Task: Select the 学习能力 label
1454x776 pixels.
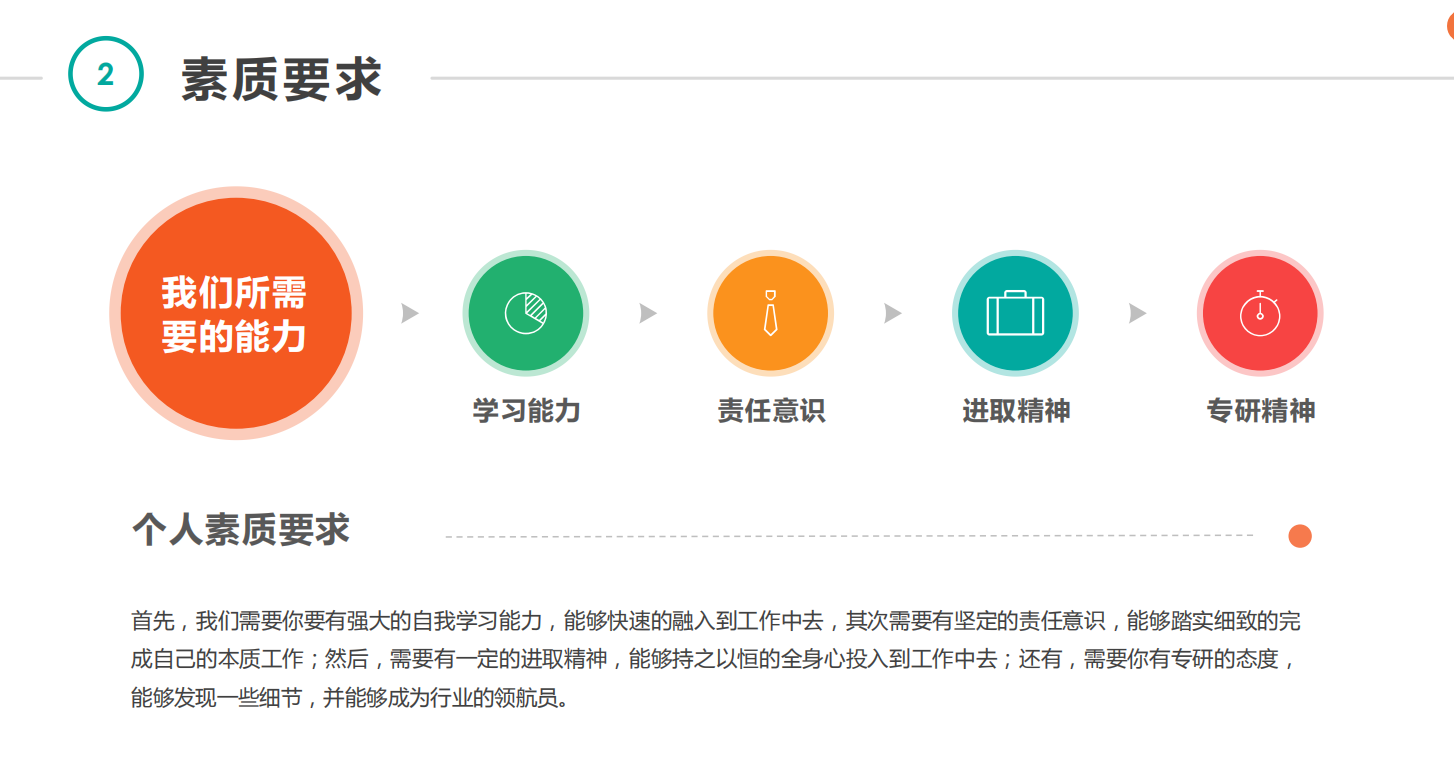Action: (526, 411)
